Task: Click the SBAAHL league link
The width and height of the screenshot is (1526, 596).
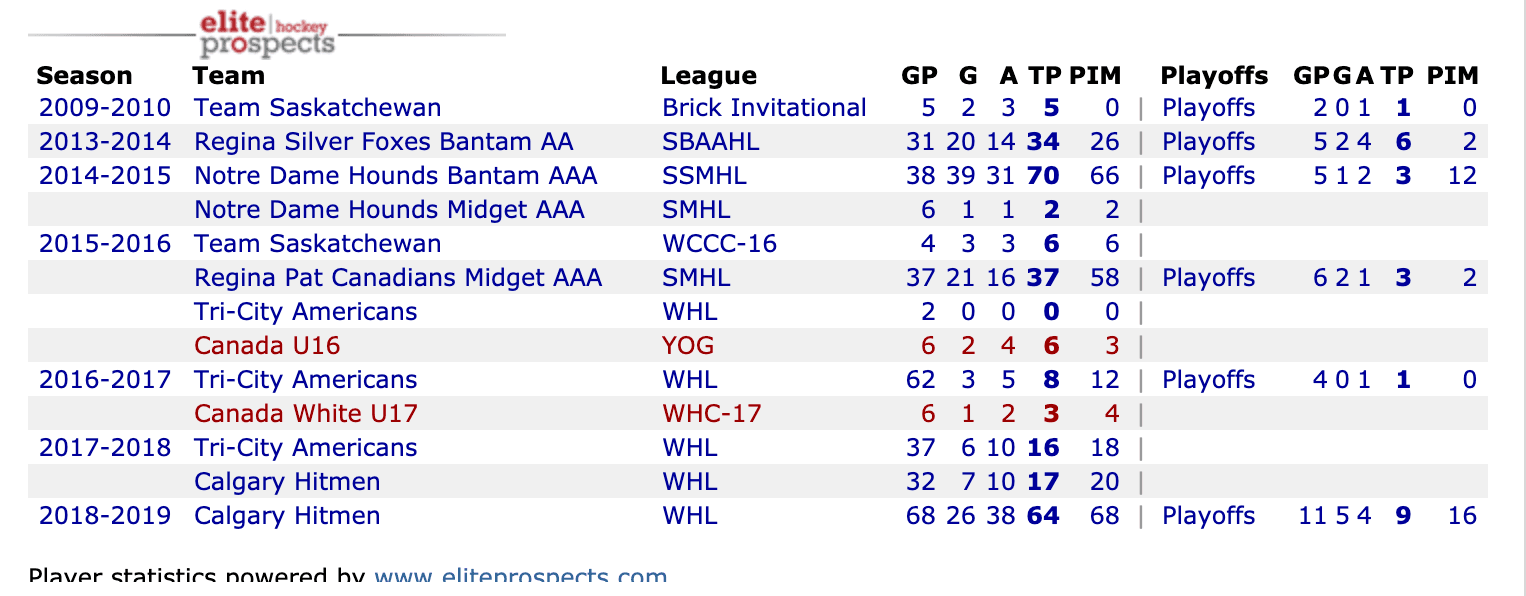Action: point(710,142)
